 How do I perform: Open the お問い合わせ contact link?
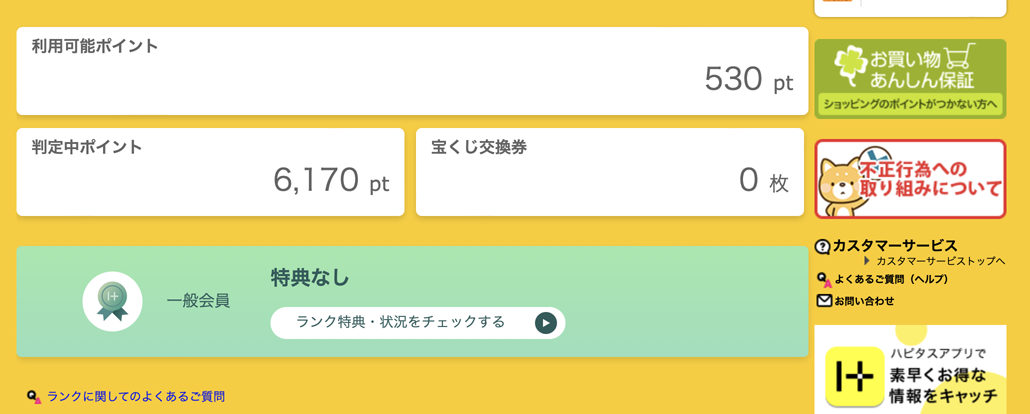coord(864,302)
